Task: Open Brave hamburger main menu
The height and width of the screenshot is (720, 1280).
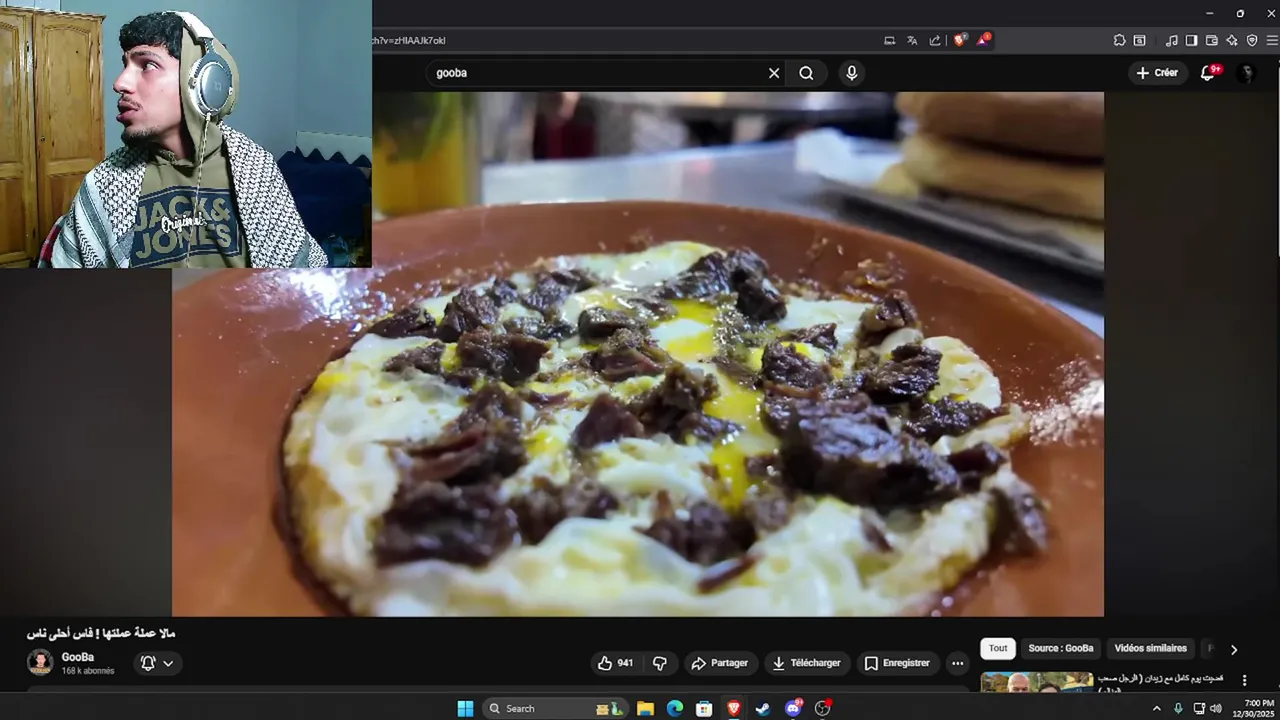Action: point(1272,41)
